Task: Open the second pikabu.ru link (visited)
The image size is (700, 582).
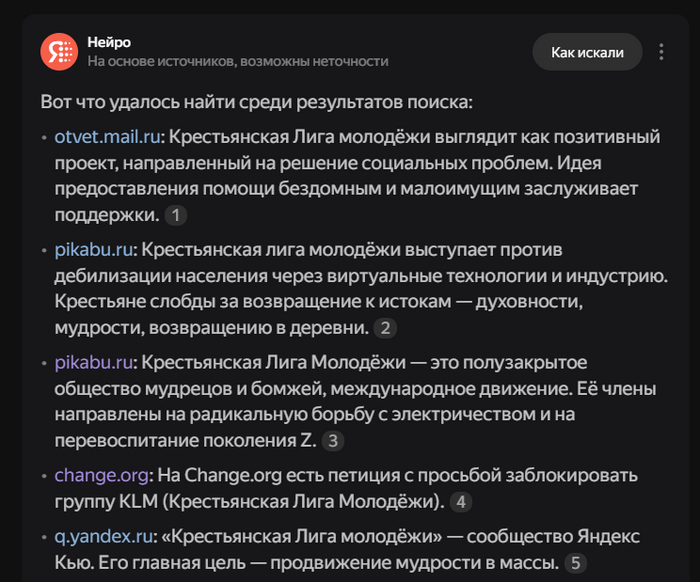Action: pyautogui.click(x=94, y=362)
